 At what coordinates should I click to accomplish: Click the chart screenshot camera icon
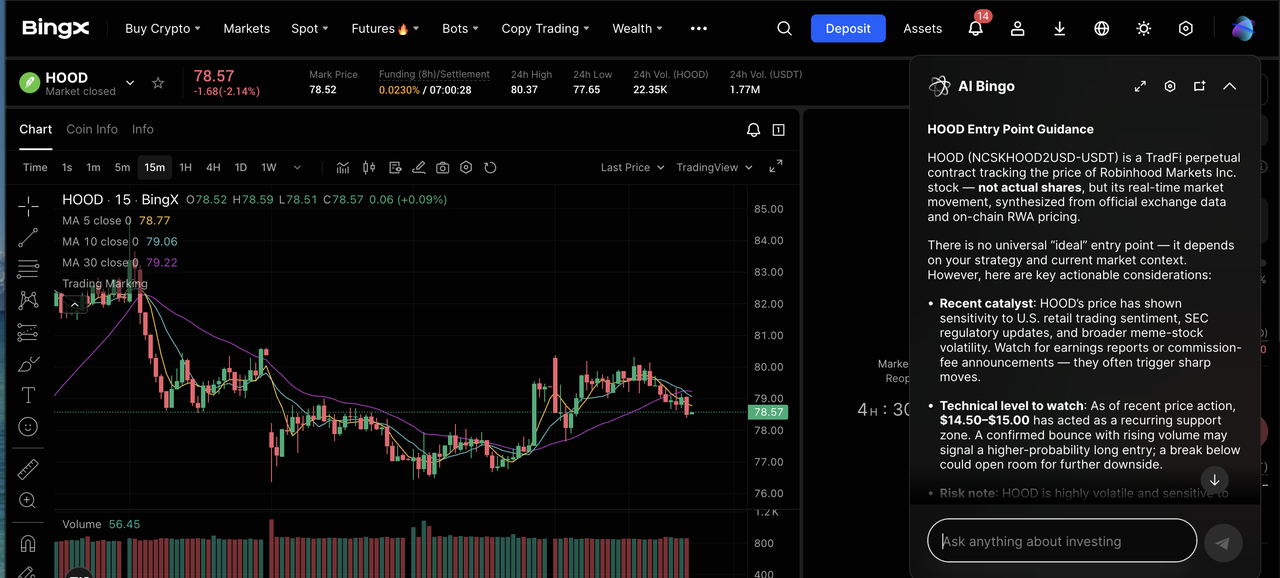pyautogui.click(x=442, y=168)
